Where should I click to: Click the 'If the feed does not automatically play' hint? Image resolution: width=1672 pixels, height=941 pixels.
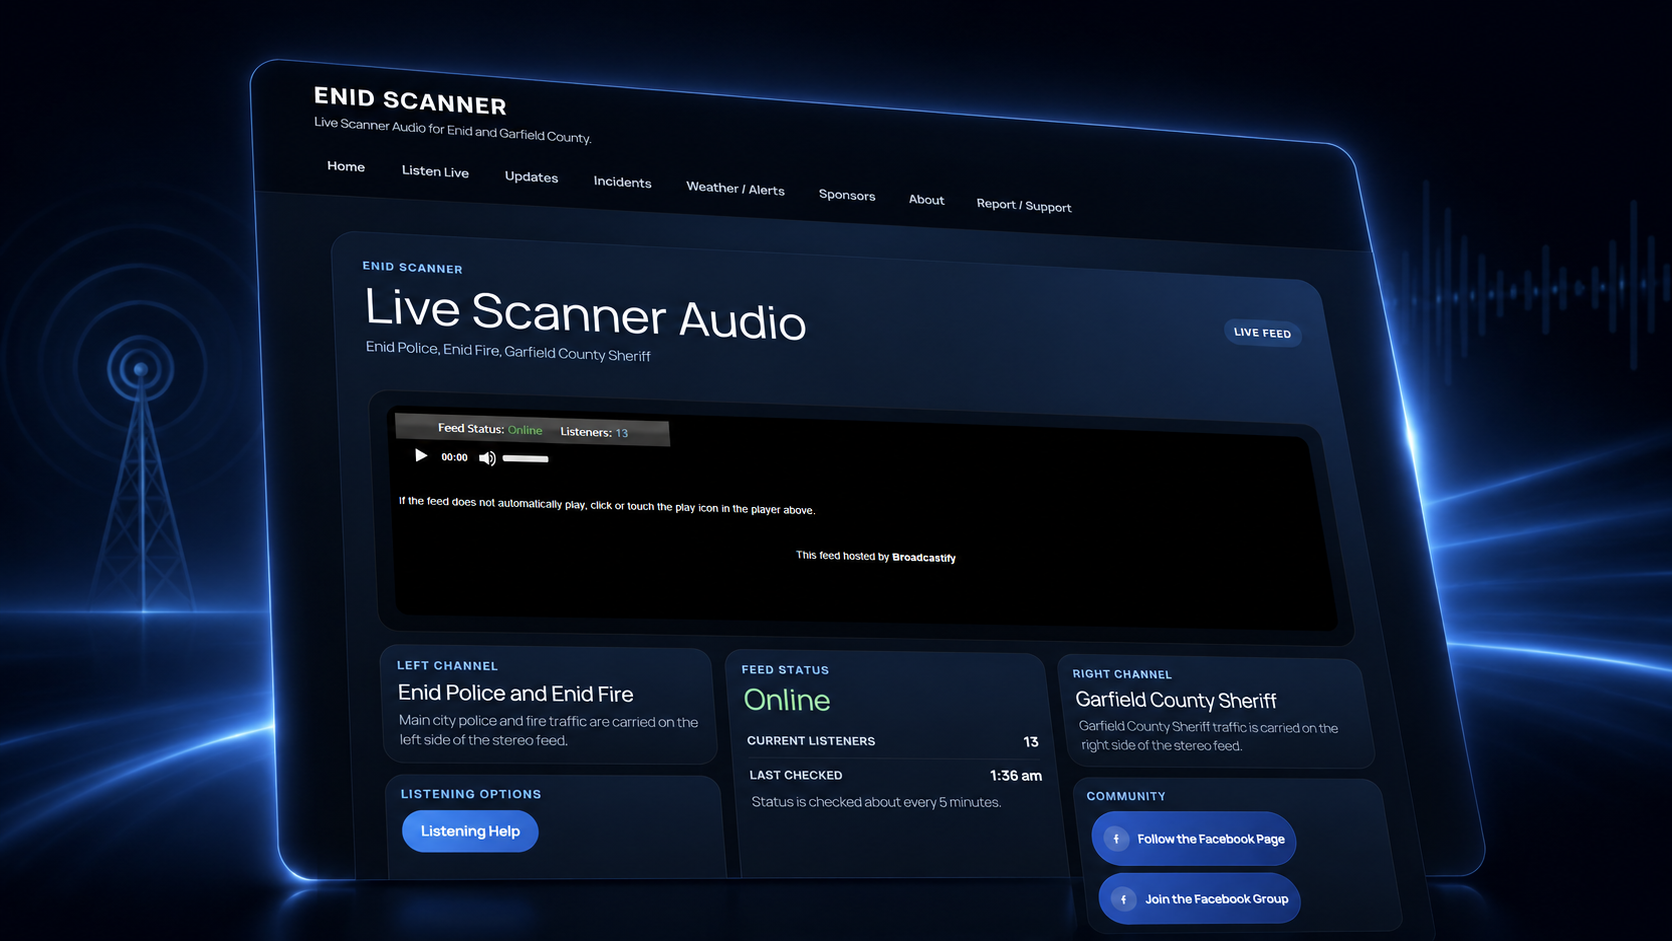pos(606,505)
